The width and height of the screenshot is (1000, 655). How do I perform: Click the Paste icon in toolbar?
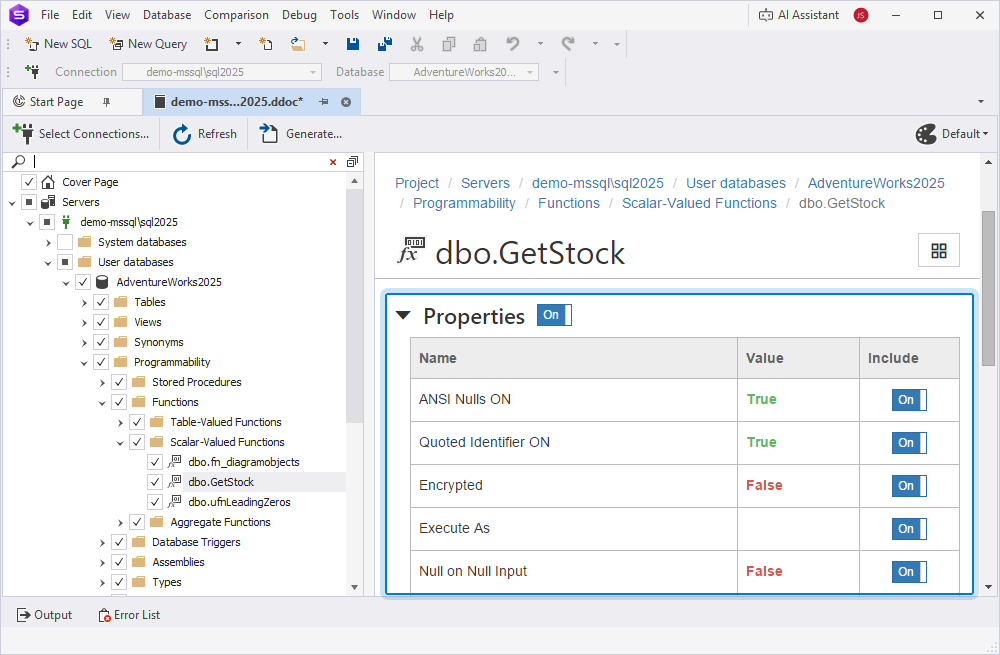click(480, 44)
